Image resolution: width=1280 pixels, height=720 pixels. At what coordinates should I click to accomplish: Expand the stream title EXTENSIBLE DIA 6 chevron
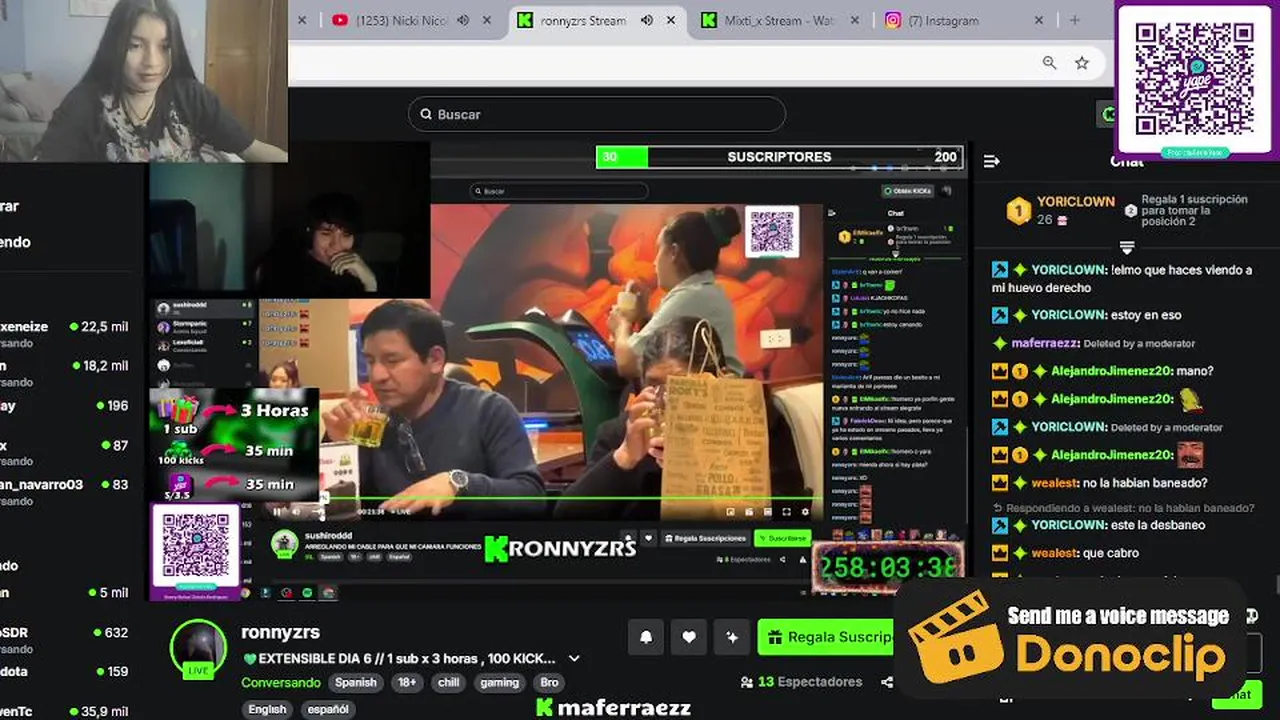click(x=574, y=659)
